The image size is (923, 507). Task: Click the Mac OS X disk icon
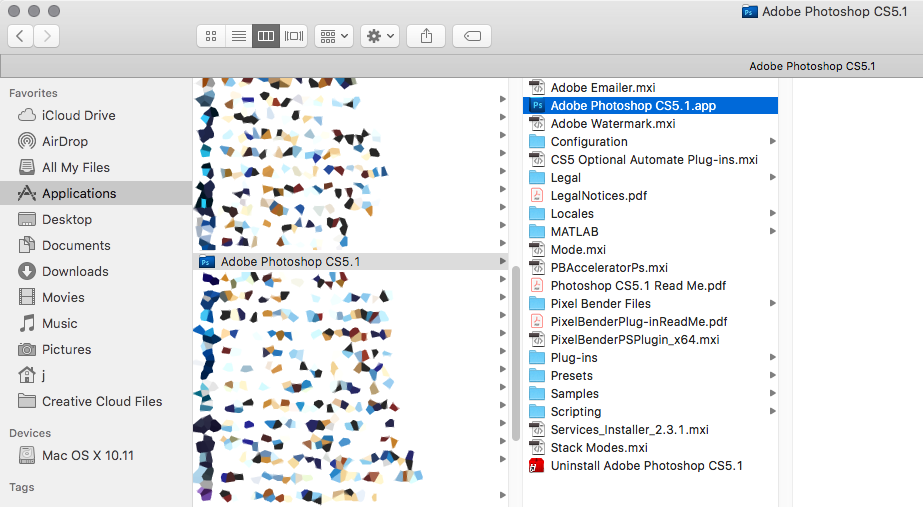coord(26,455)
